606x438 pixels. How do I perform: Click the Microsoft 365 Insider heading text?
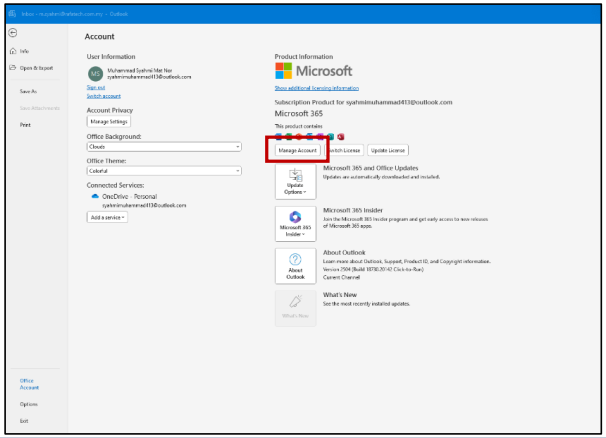(353, 210)
